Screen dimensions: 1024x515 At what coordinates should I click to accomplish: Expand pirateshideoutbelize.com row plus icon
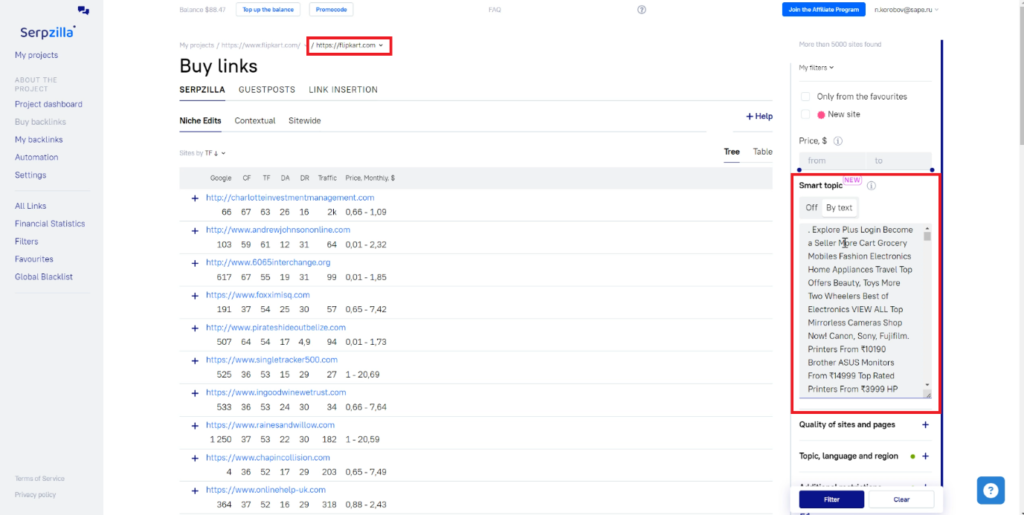pyautogui.click(x=195, y=328)
